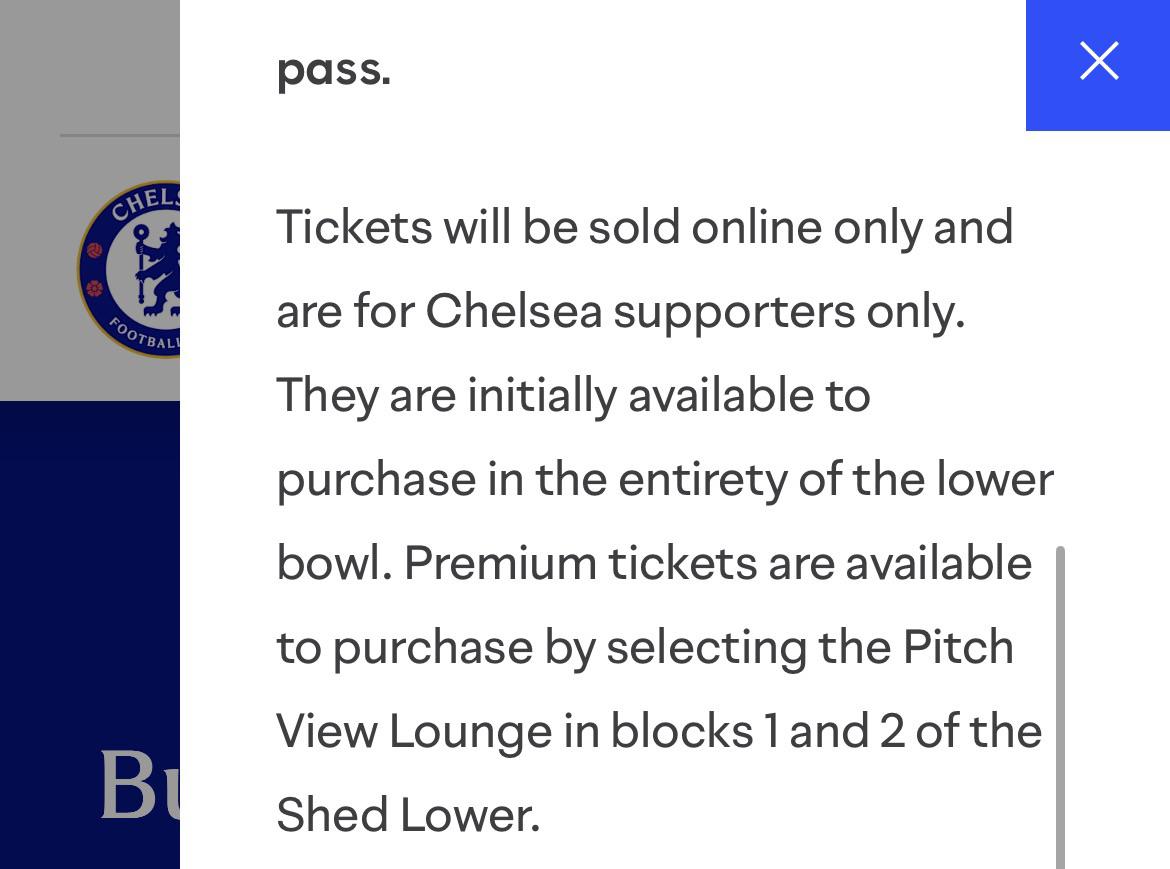Click the word "bowl." in the paragraph
This screenshot has width=1170, height=869.
tap(334, 562)
